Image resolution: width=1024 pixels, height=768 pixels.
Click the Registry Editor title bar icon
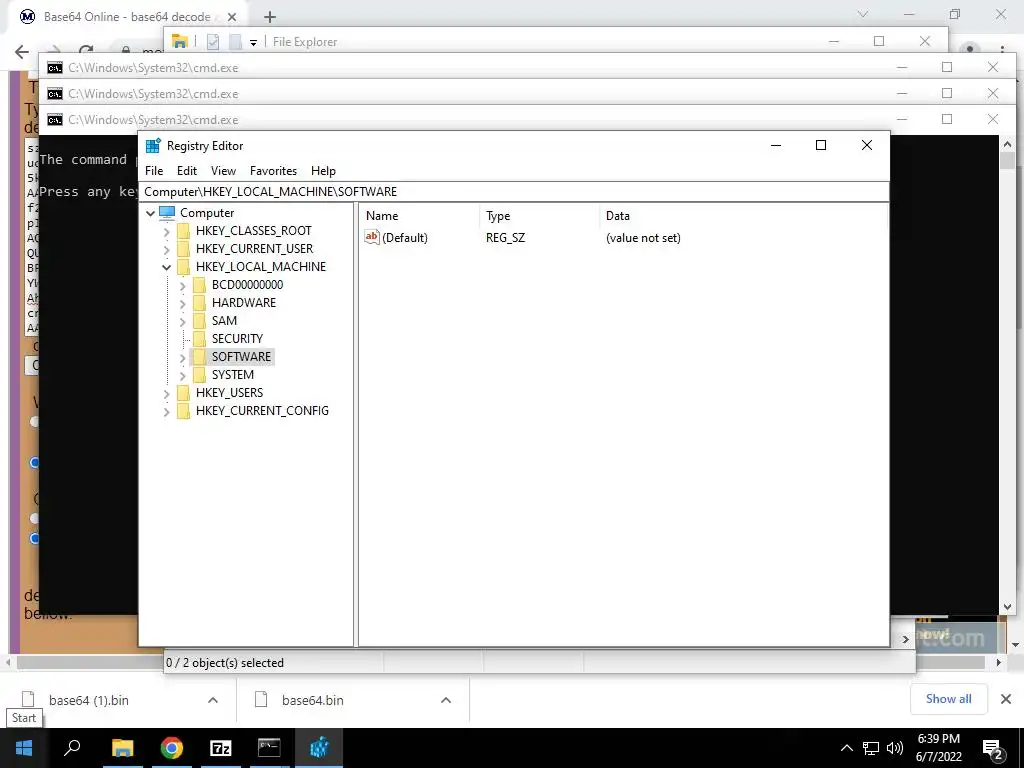[x=153, y=146]
